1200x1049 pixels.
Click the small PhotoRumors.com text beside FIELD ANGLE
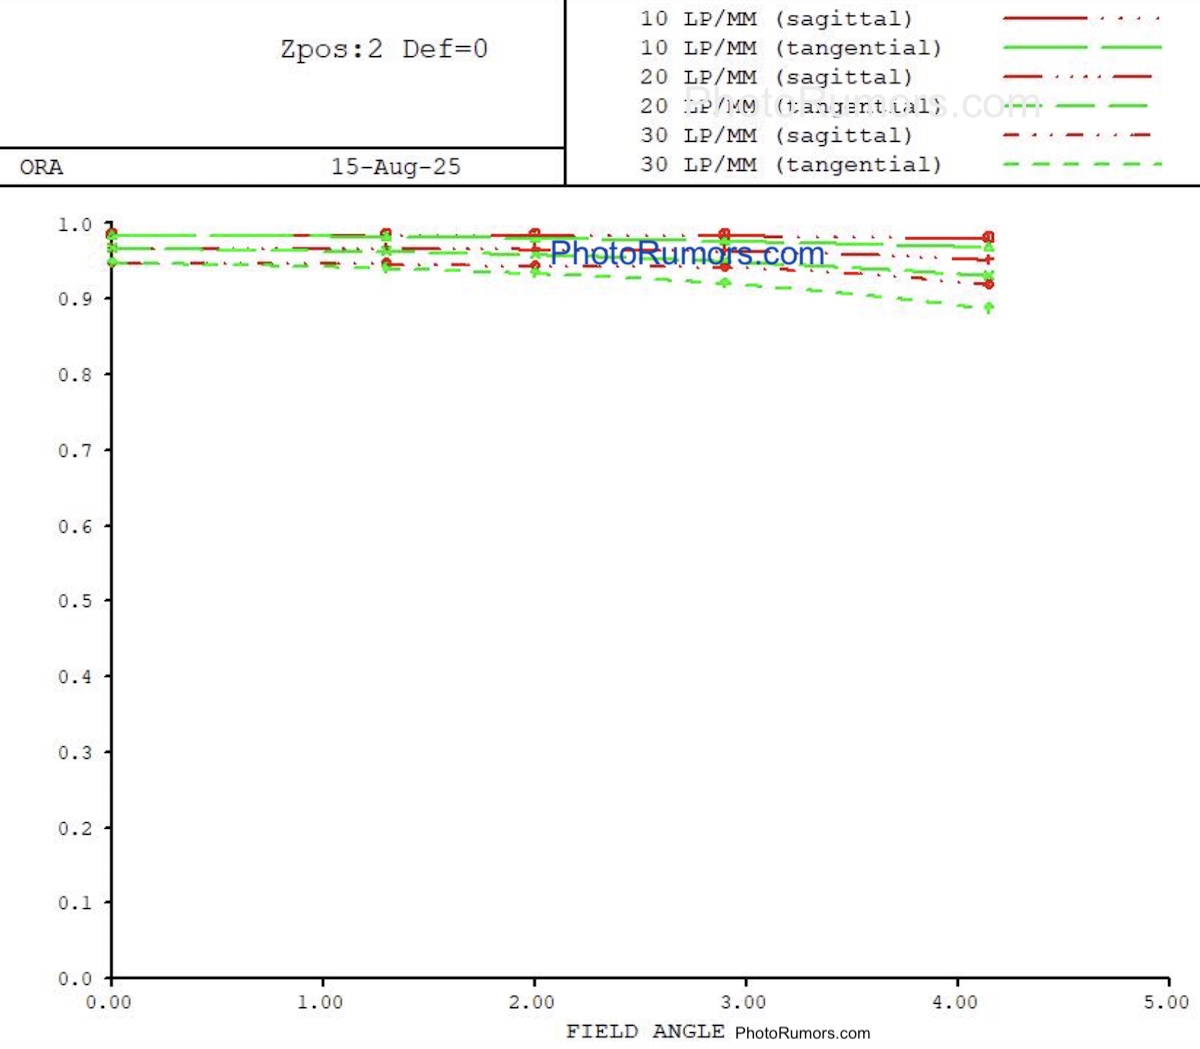pyautogui.click(x=802, y=1033)
